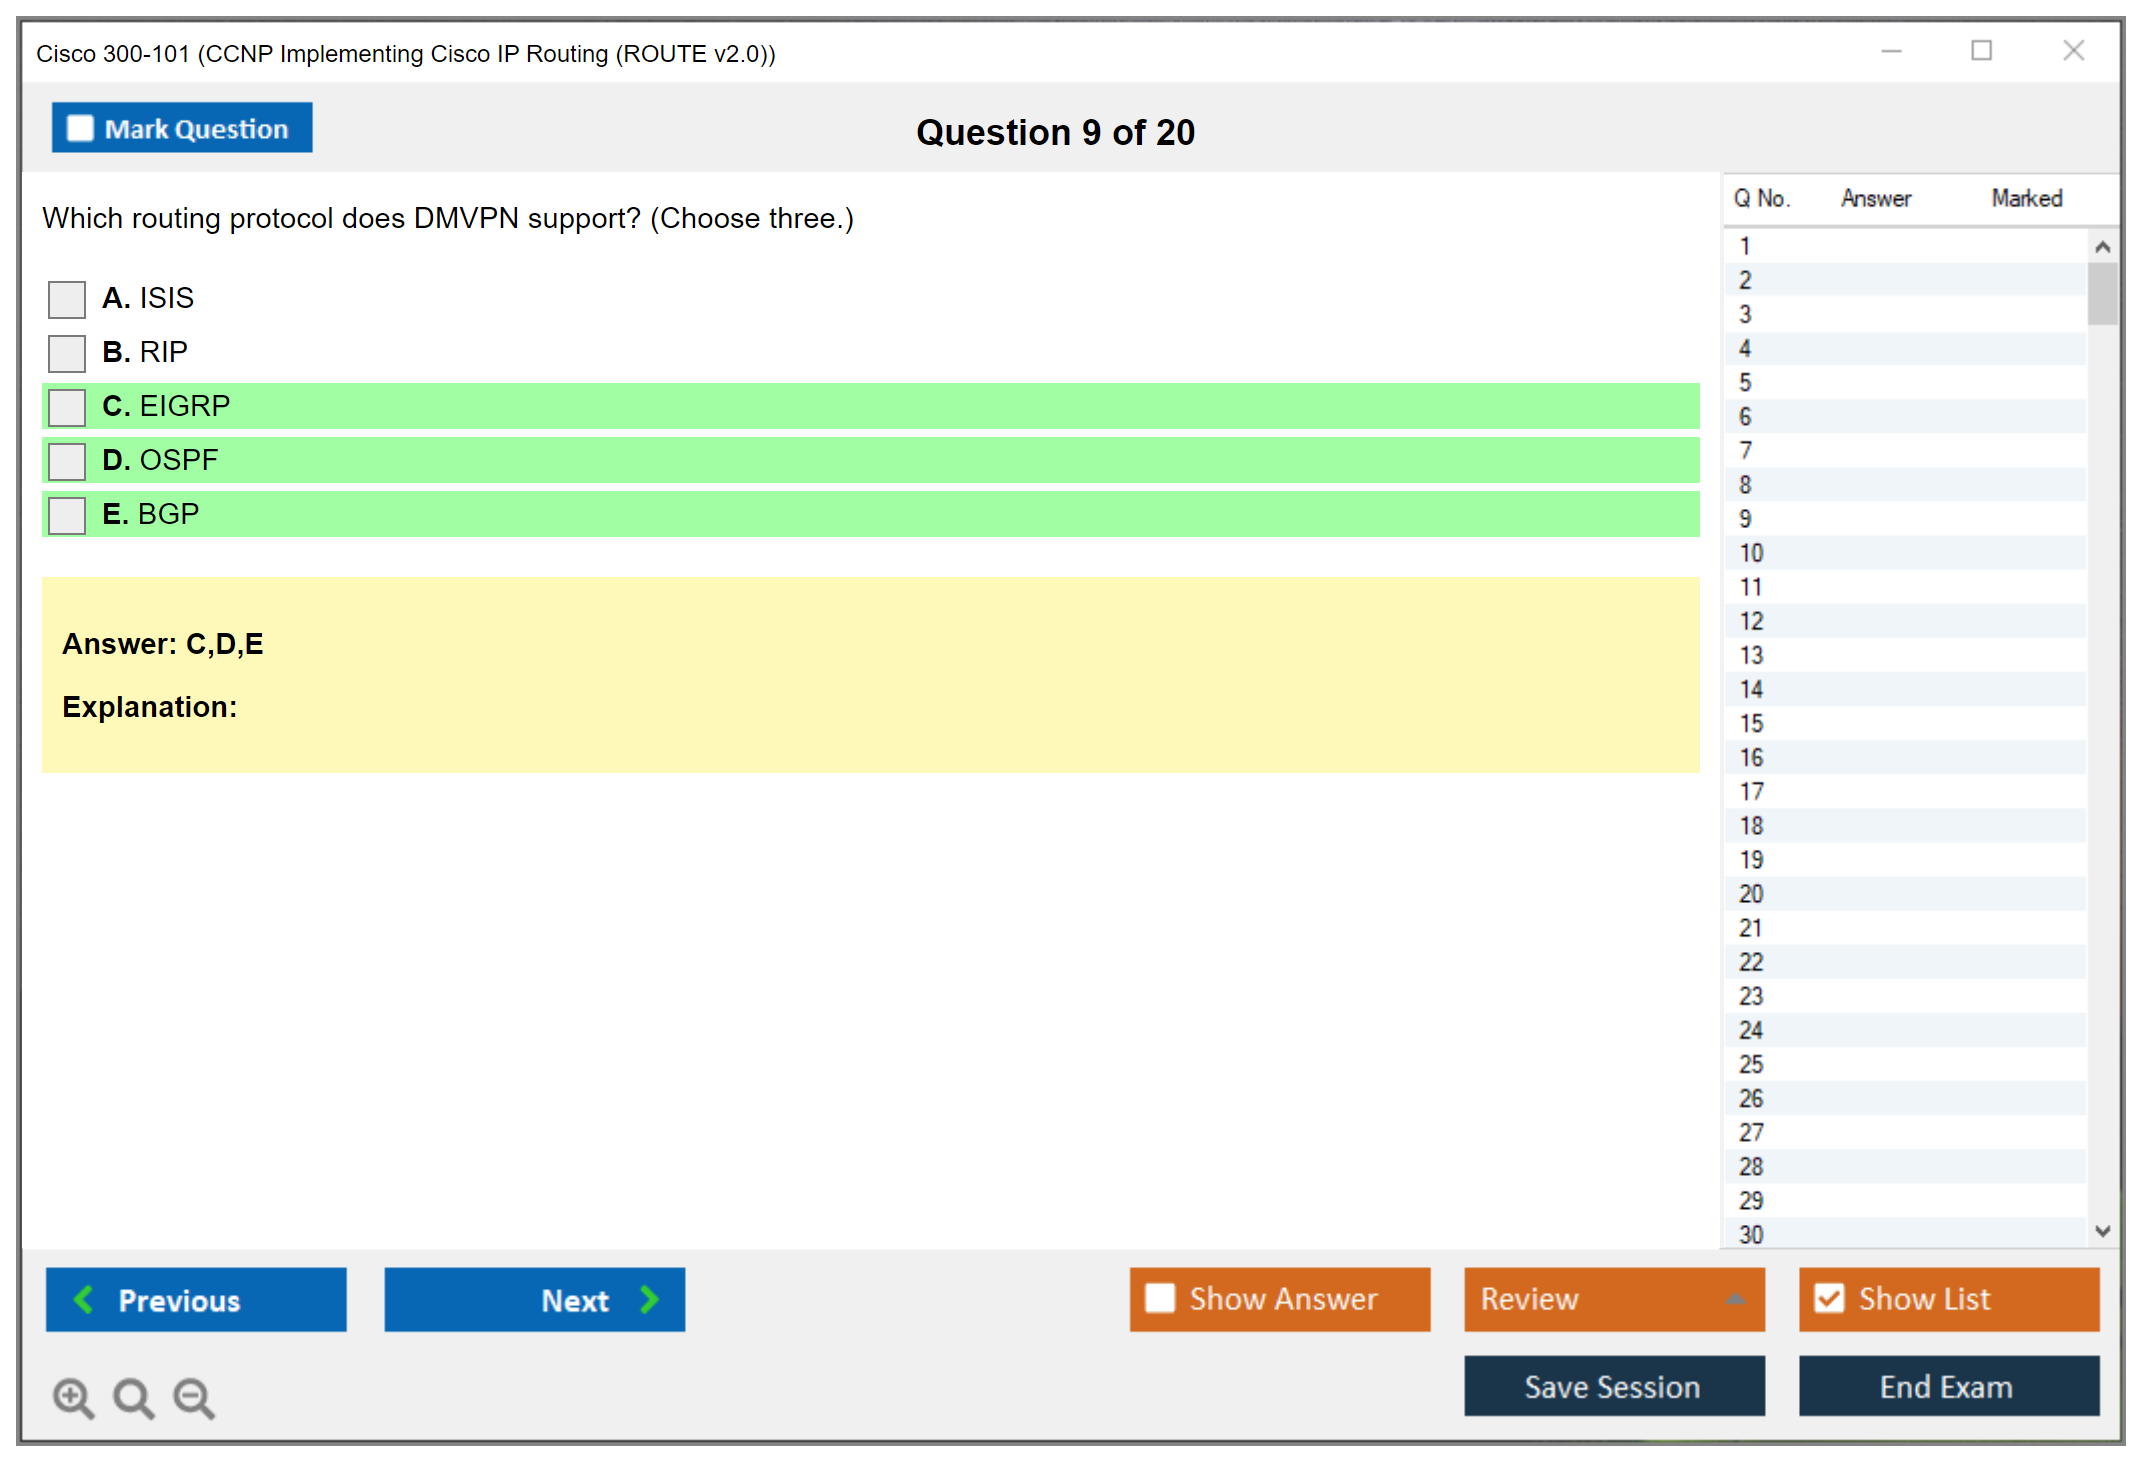Screen dimensions: 2150x1470
Task: Uncheck the Show List option
Action: [x=1829, y=1299]
